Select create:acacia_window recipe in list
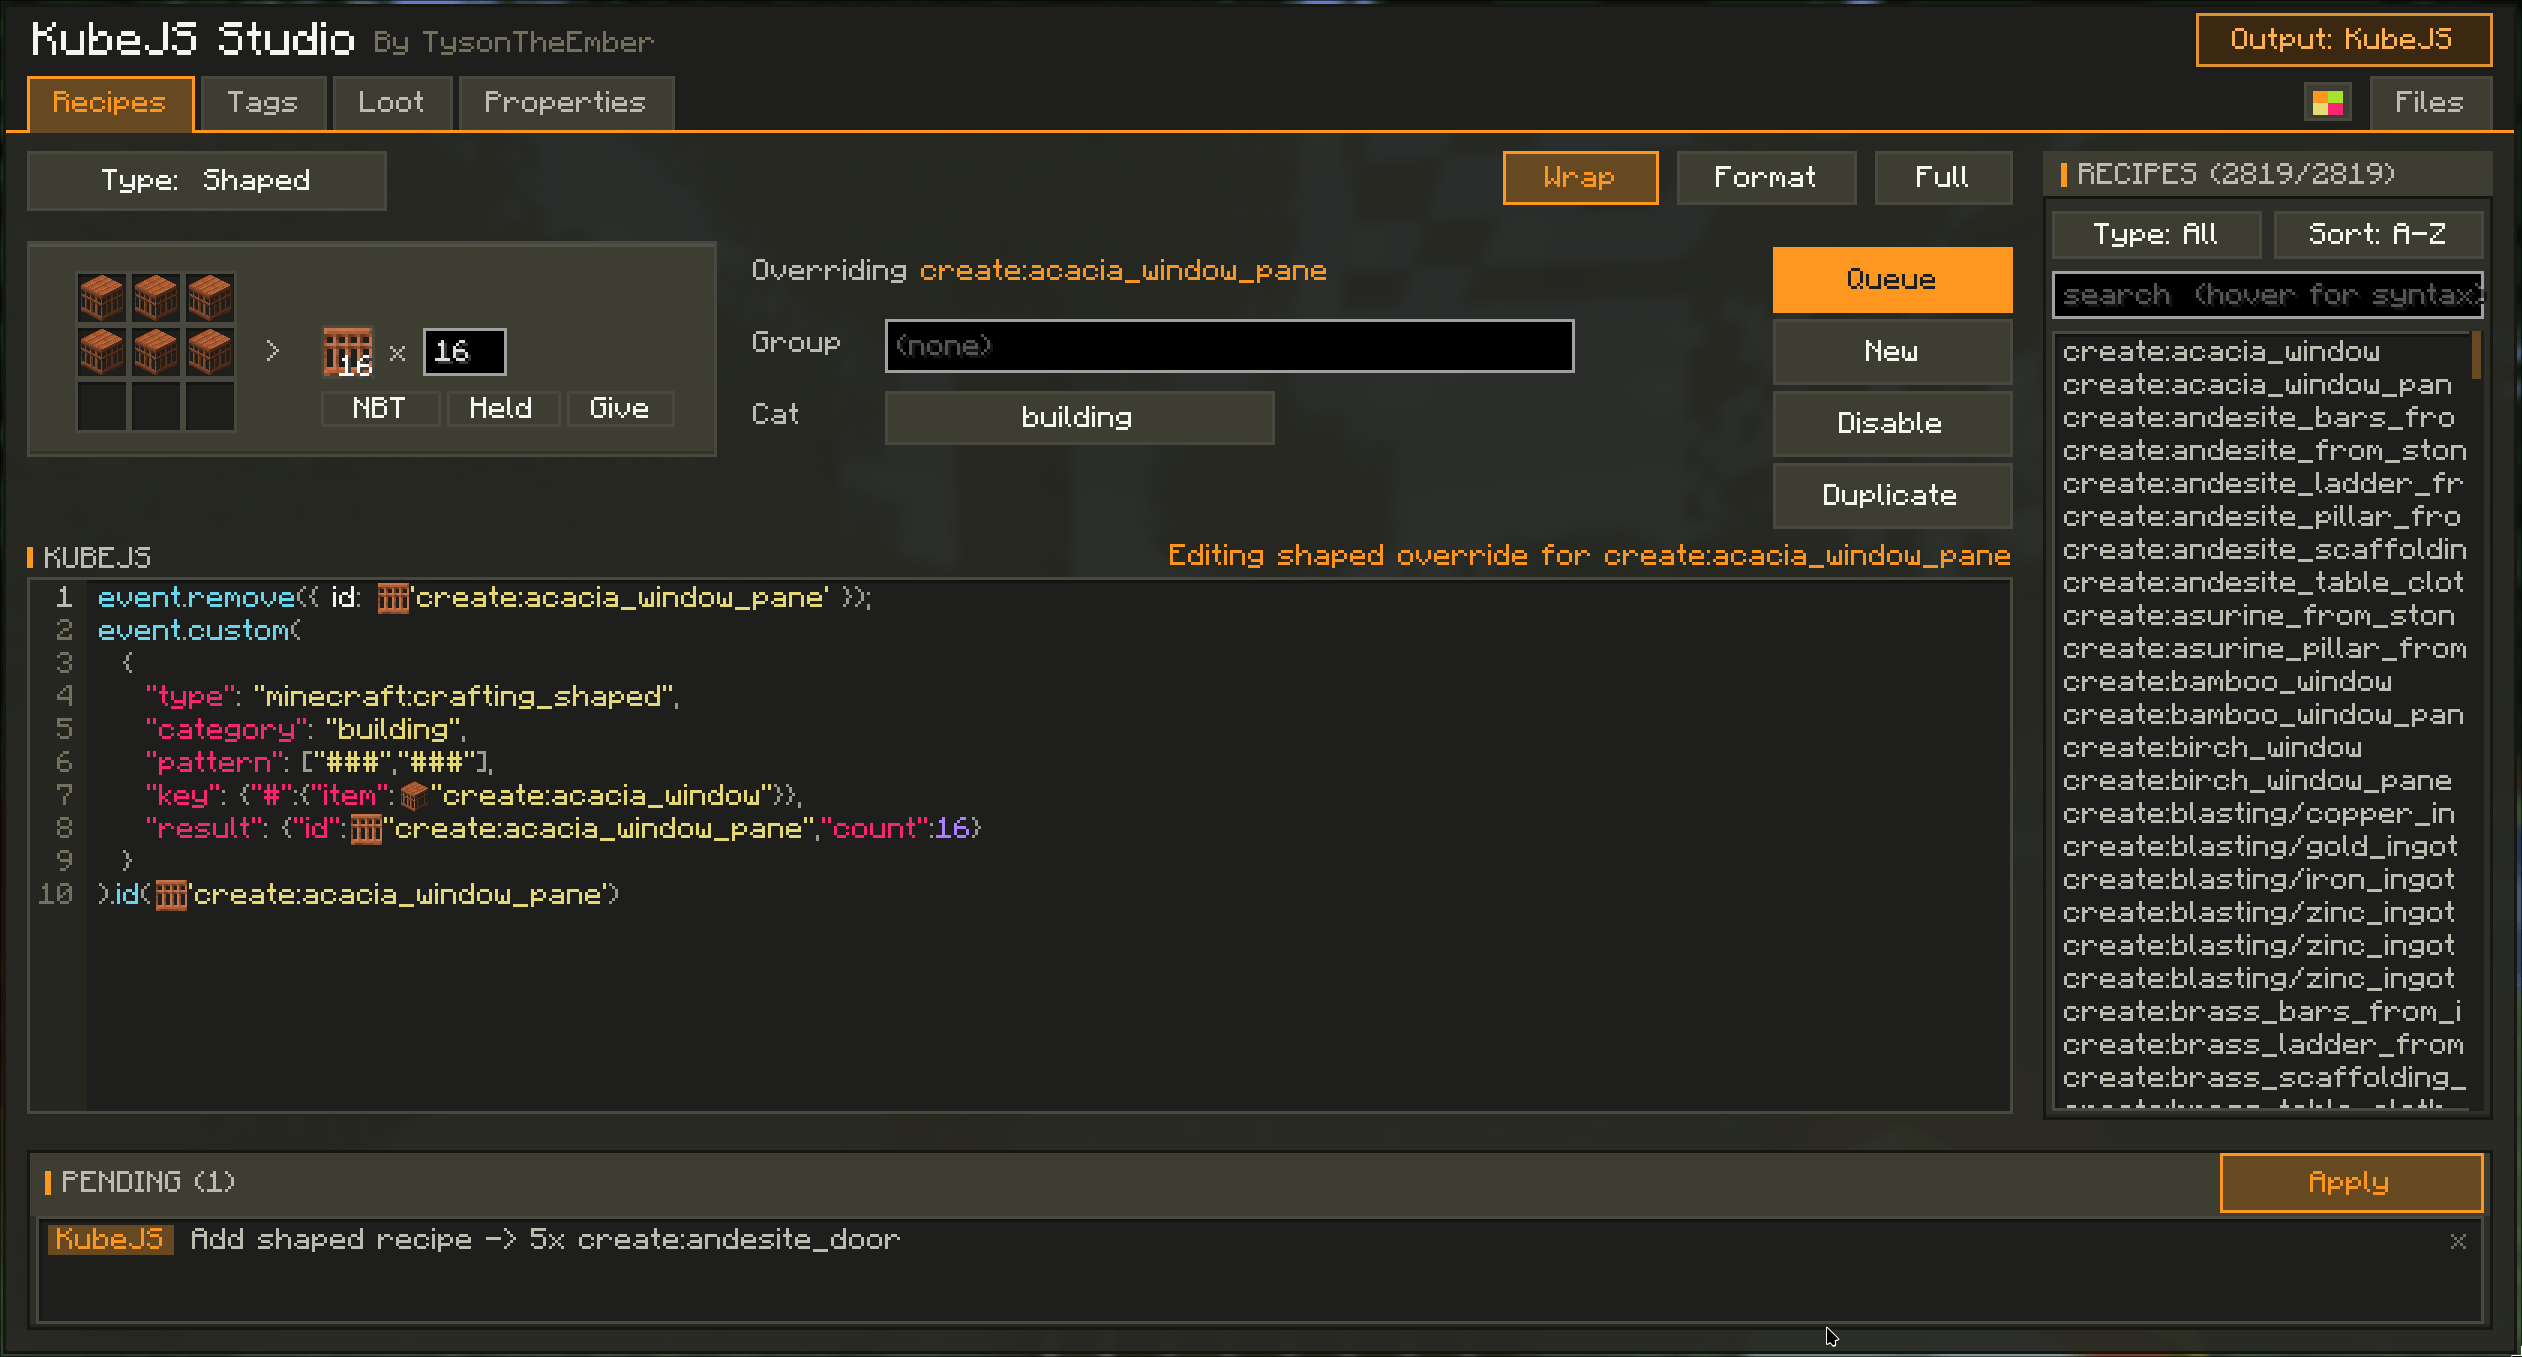 point(2261,352)
